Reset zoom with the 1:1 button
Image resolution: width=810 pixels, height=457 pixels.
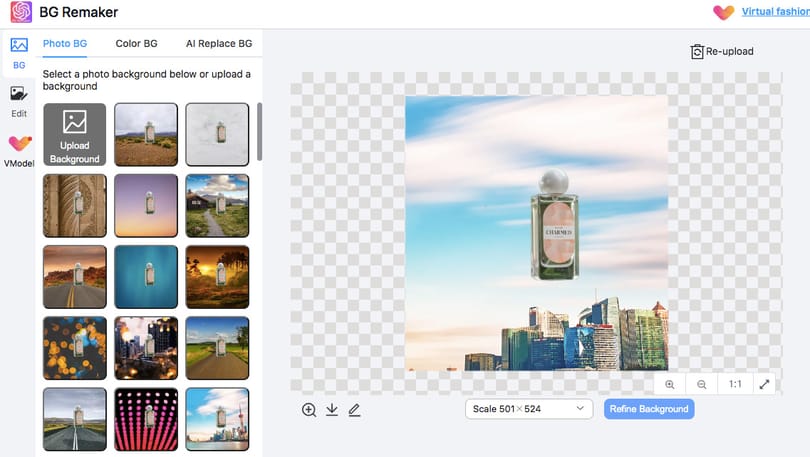(x=735, y=384)
